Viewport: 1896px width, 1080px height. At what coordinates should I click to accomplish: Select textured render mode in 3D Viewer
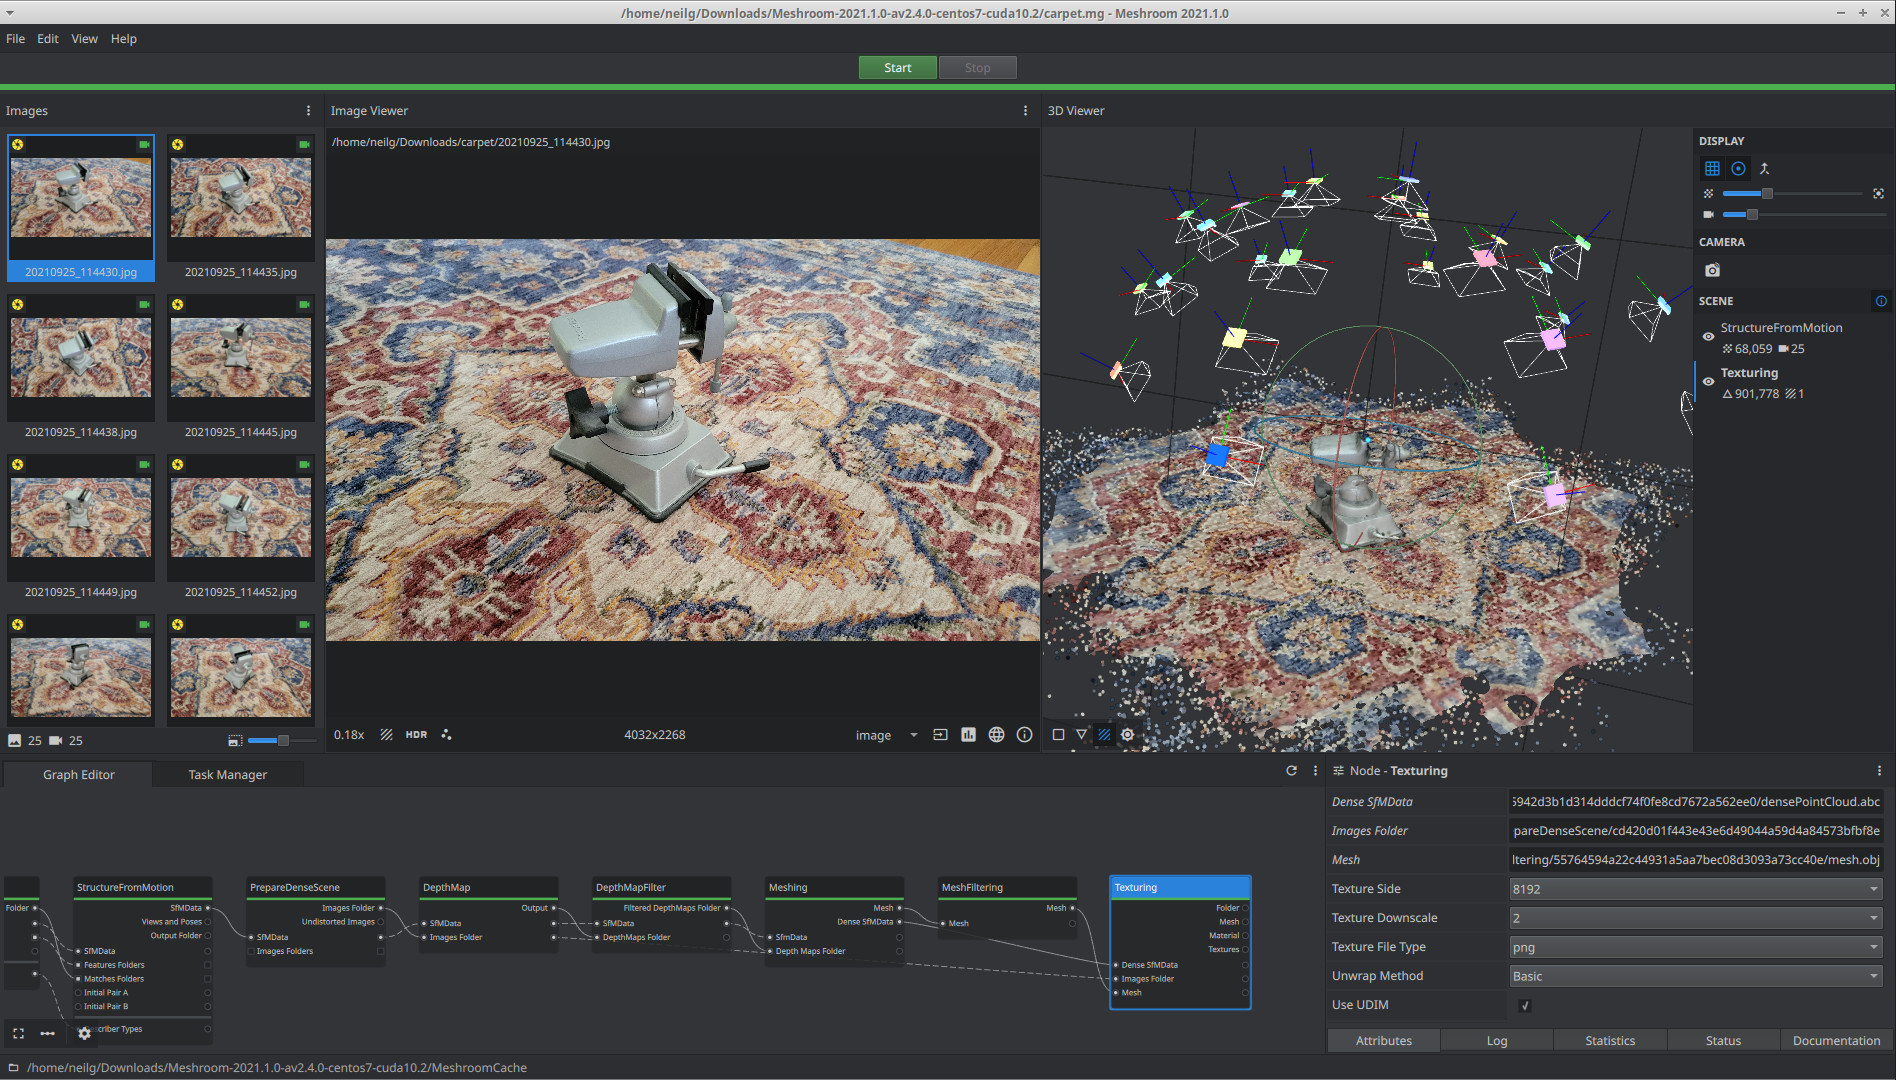[1104, 735]
